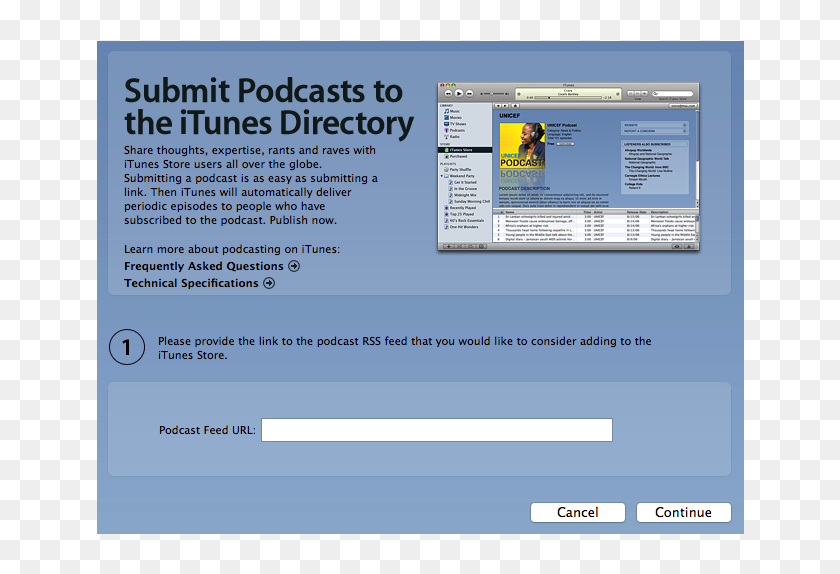The height and width of the screenshot is (574, 840).
Task: Click the Frequently Asked Questions arrow icon
Action: pyautogui.click(x=294, y=266)
